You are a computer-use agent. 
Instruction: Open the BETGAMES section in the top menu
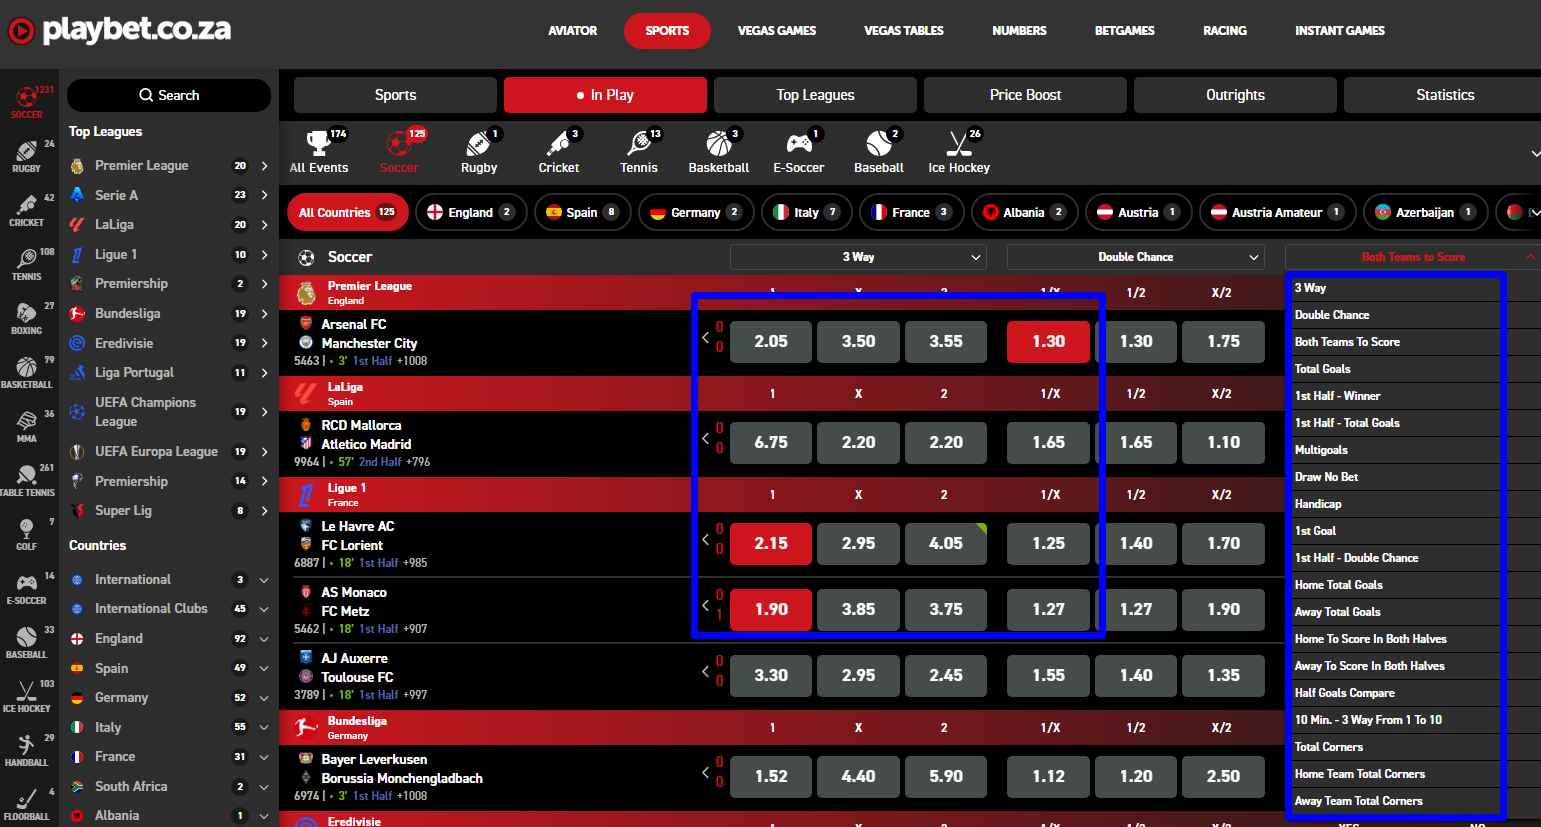[x=1124, y=30]
